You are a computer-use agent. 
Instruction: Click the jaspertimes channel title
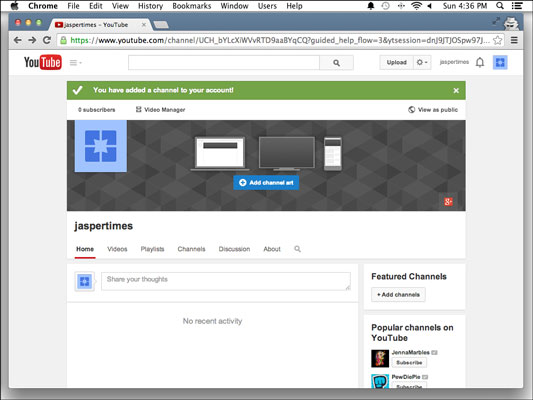pyautogui.click(x=103, y=226)
